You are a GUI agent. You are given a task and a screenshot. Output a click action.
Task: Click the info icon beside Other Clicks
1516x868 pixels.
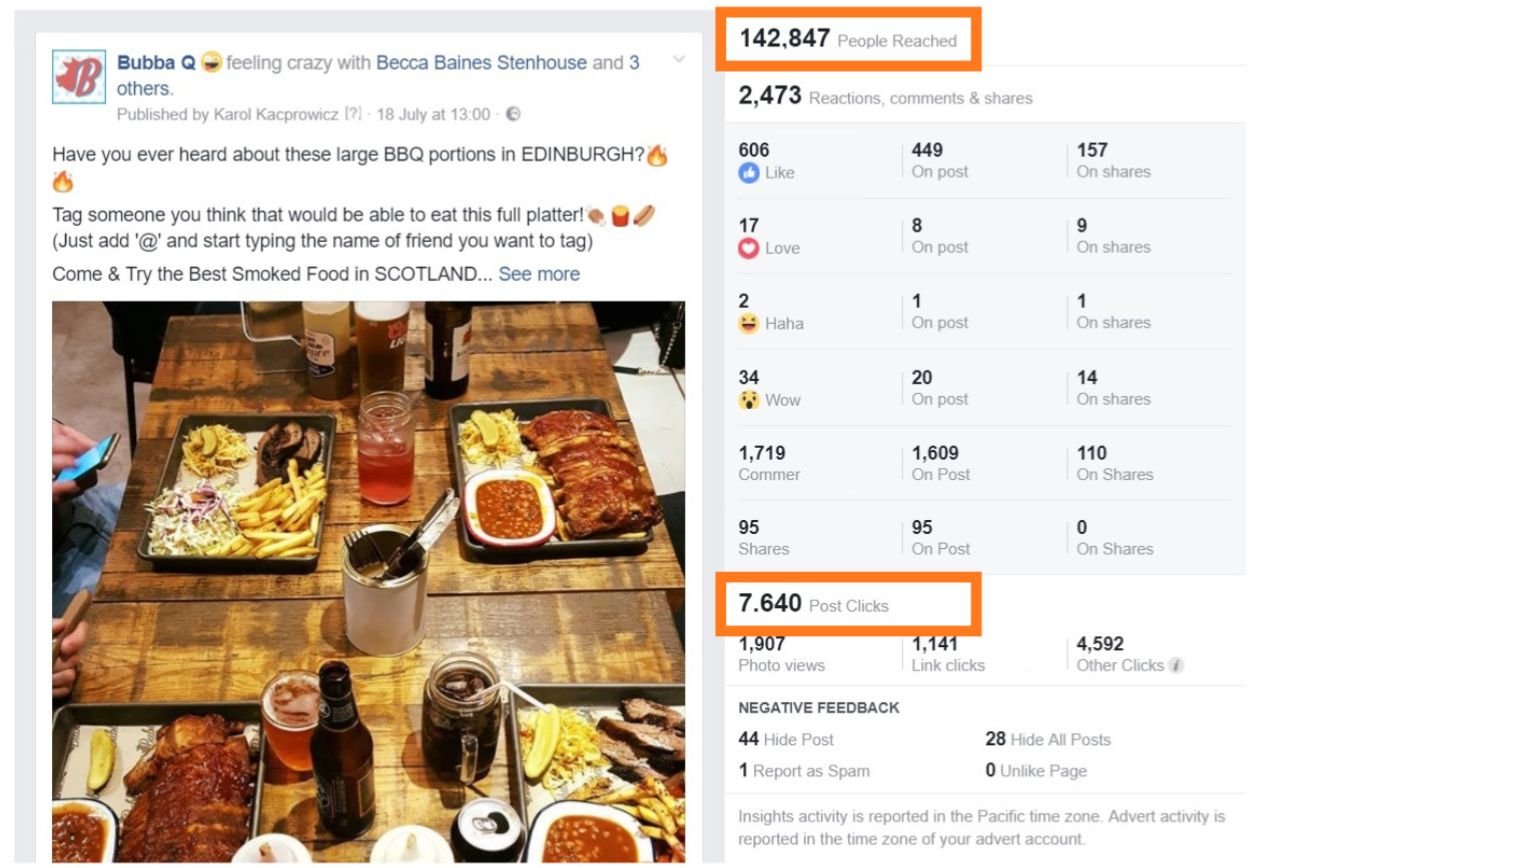[x=1177, y=666]
